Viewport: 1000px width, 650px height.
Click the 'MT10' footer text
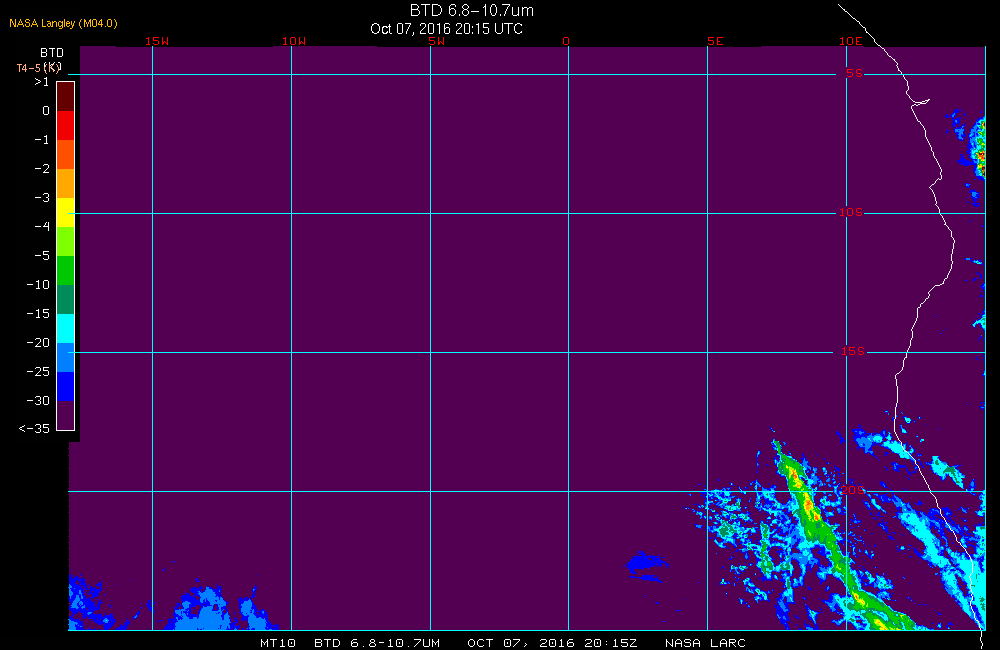click(x=277, y=643)
